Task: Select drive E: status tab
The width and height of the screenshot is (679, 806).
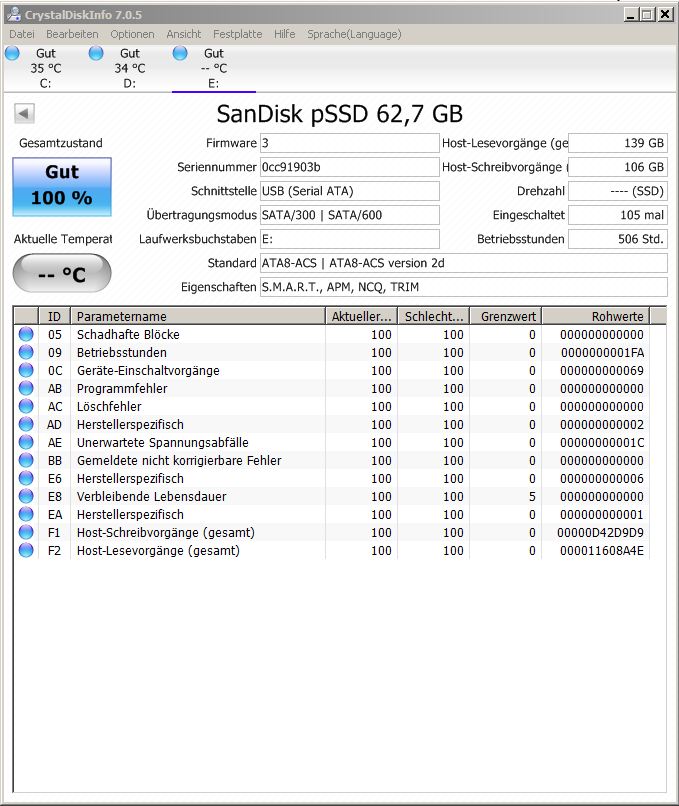Action: pos(213,68)
